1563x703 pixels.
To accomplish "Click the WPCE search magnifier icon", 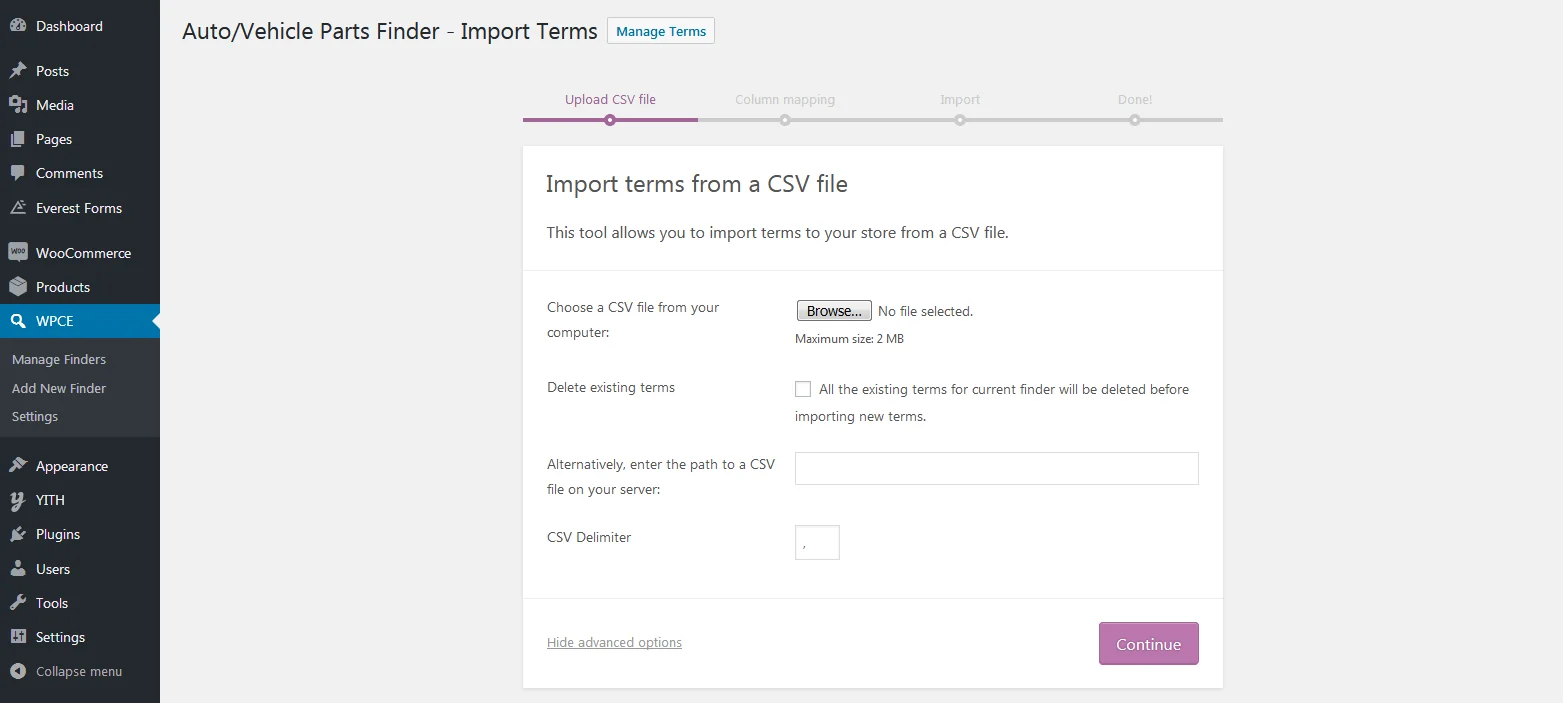I will 18,321.
